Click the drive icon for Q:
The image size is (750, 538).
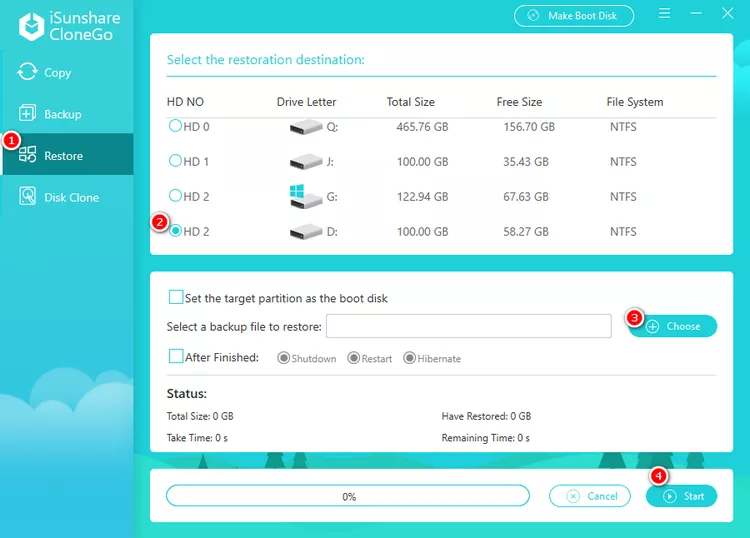click(x=306, y=127)
